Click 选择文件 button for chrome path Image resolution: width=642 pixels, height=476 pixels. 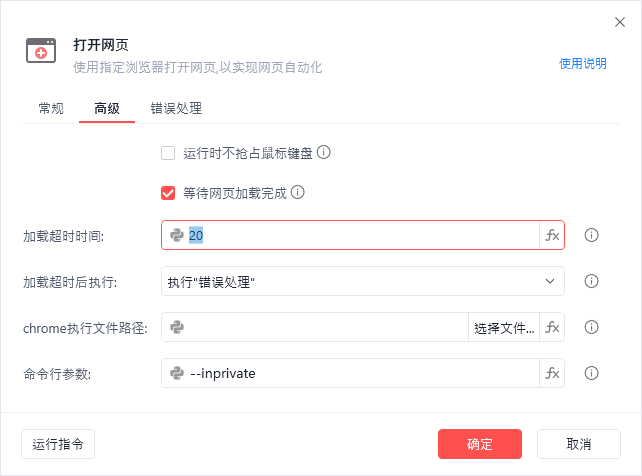pos(504,327)
